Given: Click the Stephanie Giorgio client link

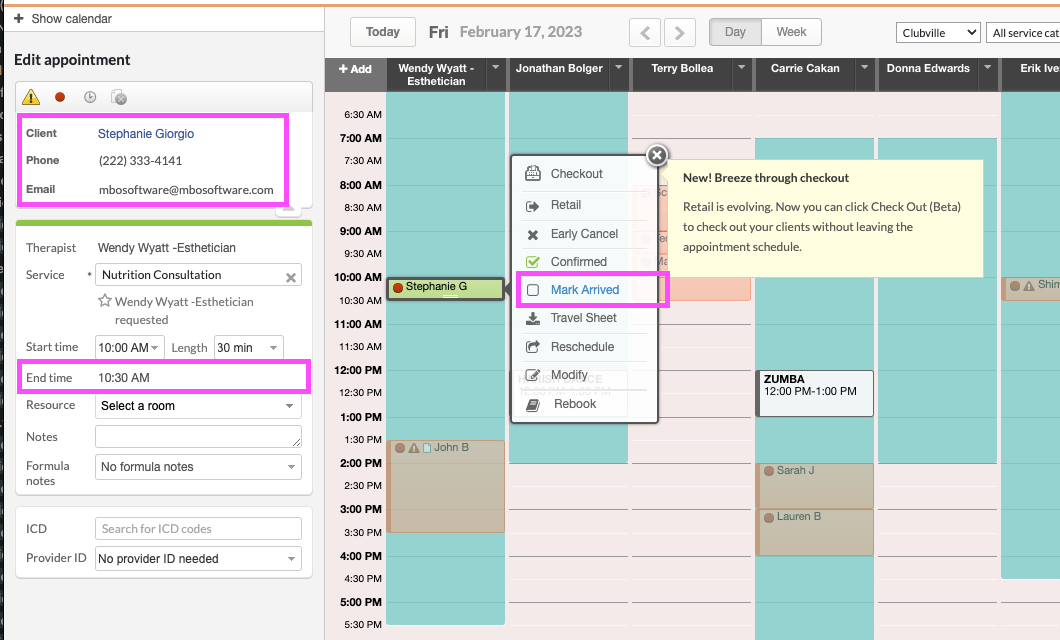Looking at the screenshot, I should pos(145,133).
